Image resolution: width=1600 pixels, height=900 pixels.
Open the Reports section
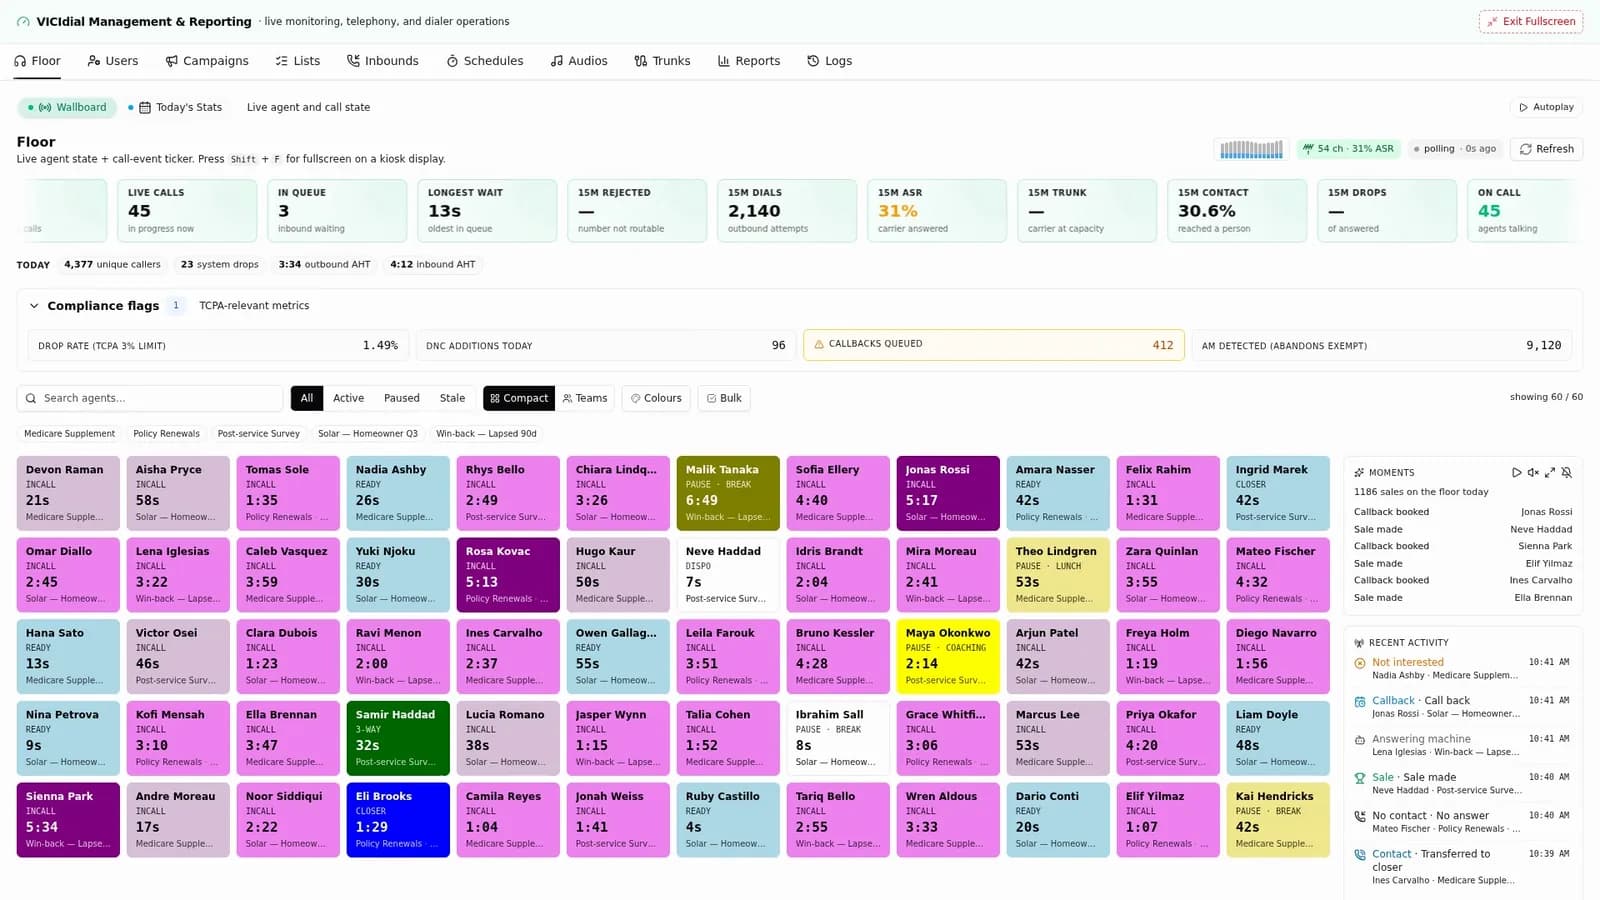pos(749,61)
